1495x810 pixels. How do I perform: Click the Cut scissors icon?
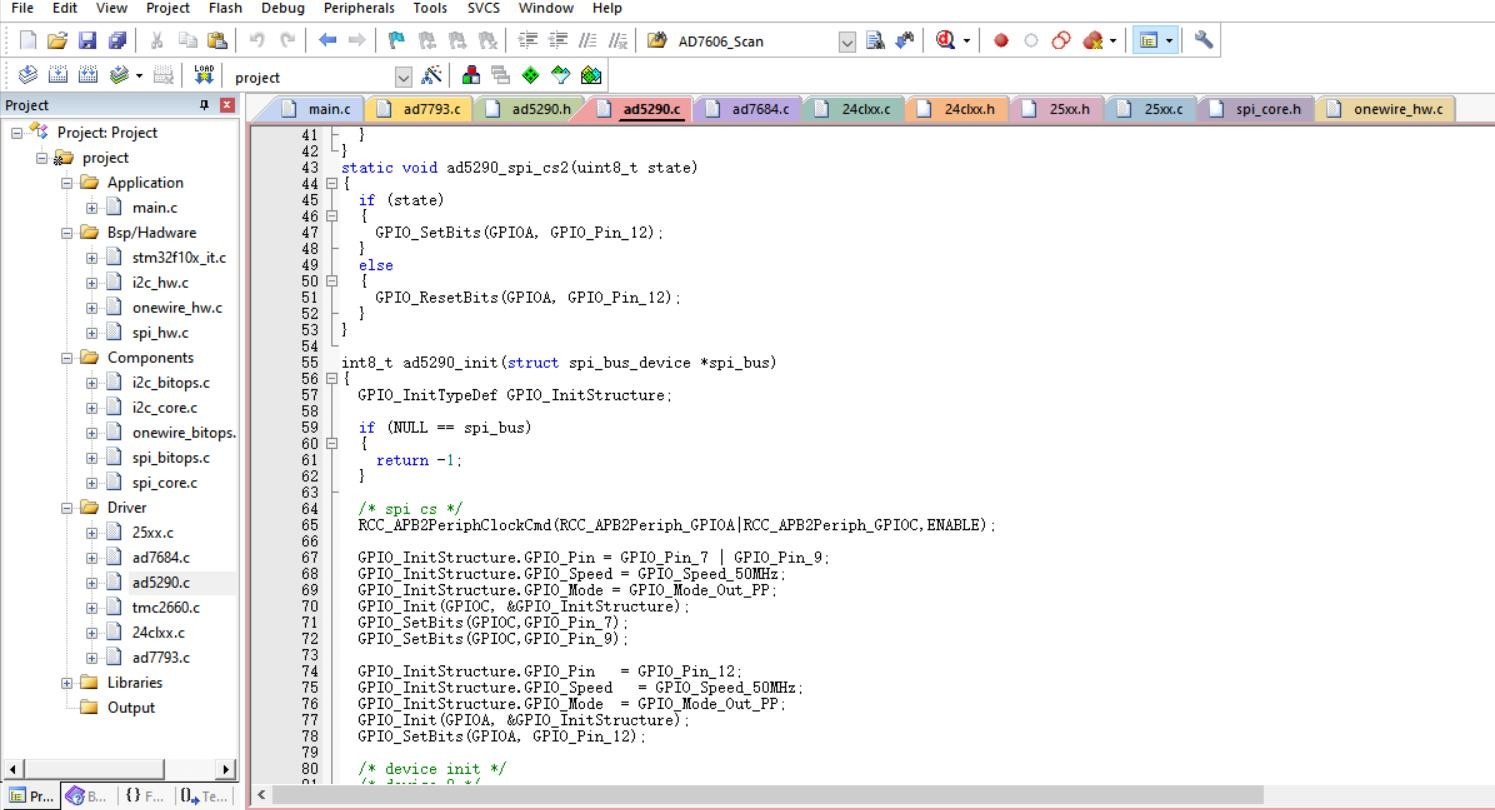point(156,40)
